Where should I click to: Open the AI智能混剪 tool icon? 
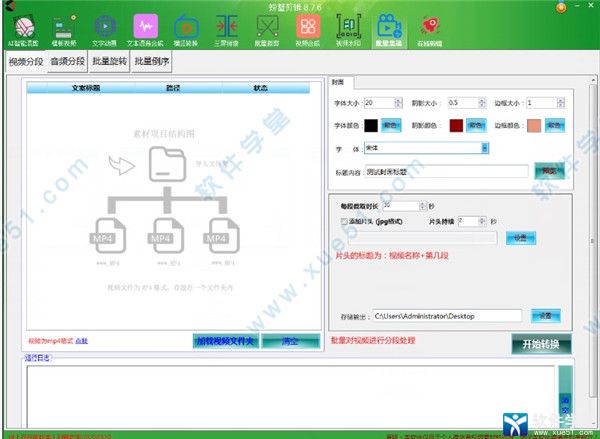click(24, 31)
